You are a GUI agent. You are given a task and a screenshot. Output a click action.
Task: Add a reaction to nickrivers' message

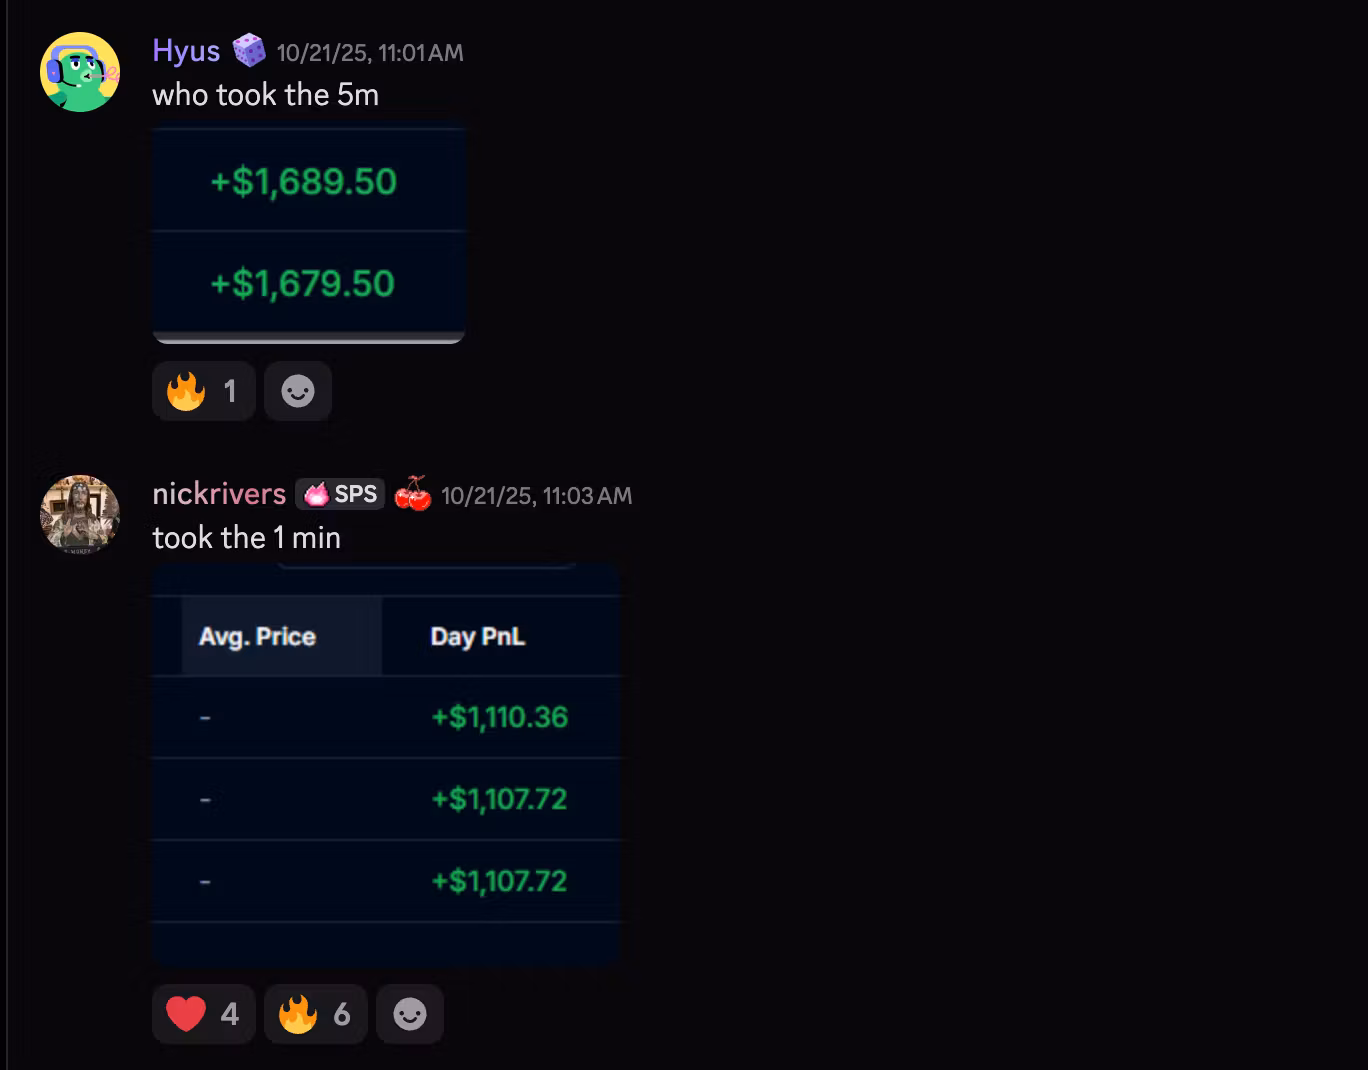tap(410, 1014)
